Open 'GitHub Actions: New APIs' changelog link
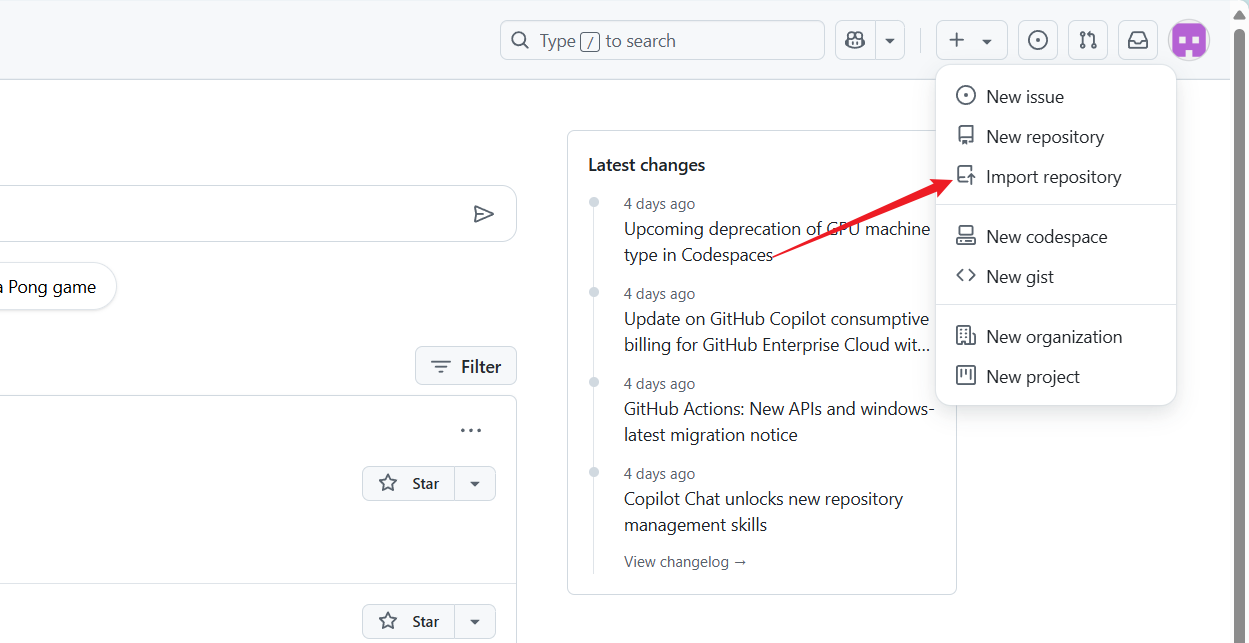Screen dimensions: 1249x643 [779, 422]
